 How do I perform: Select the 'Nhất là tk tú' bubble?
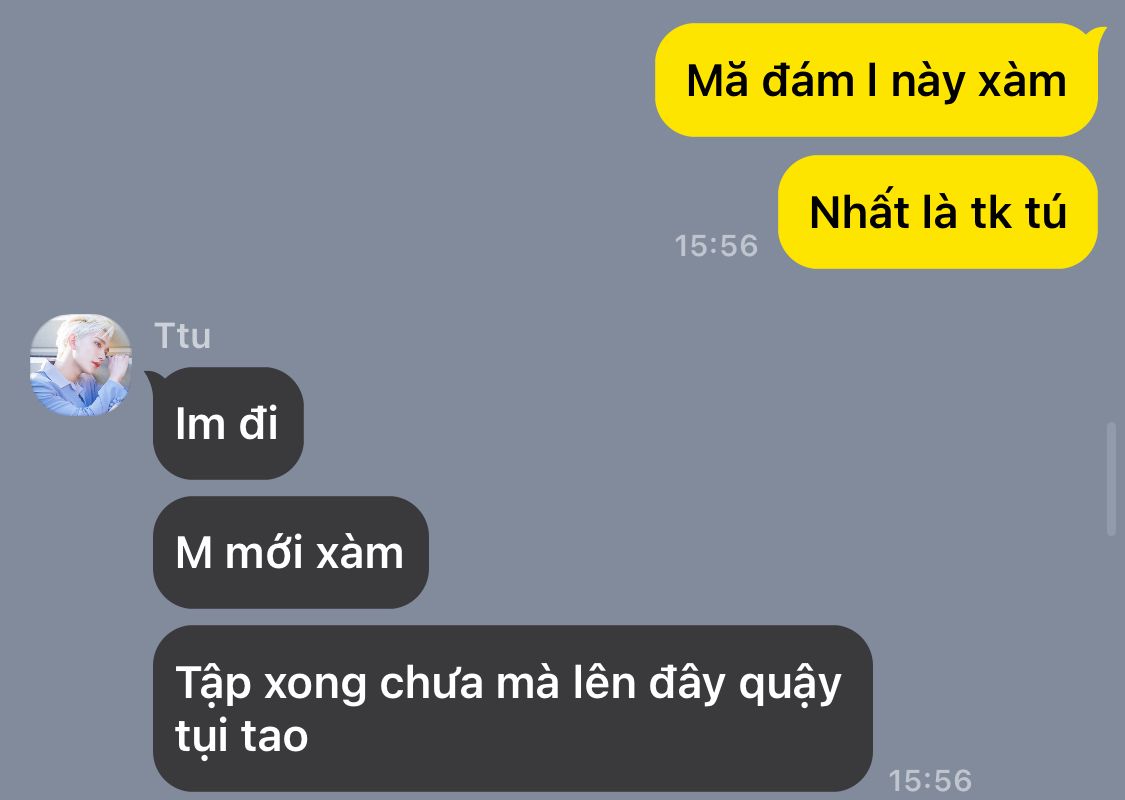(x=938, y=212)
